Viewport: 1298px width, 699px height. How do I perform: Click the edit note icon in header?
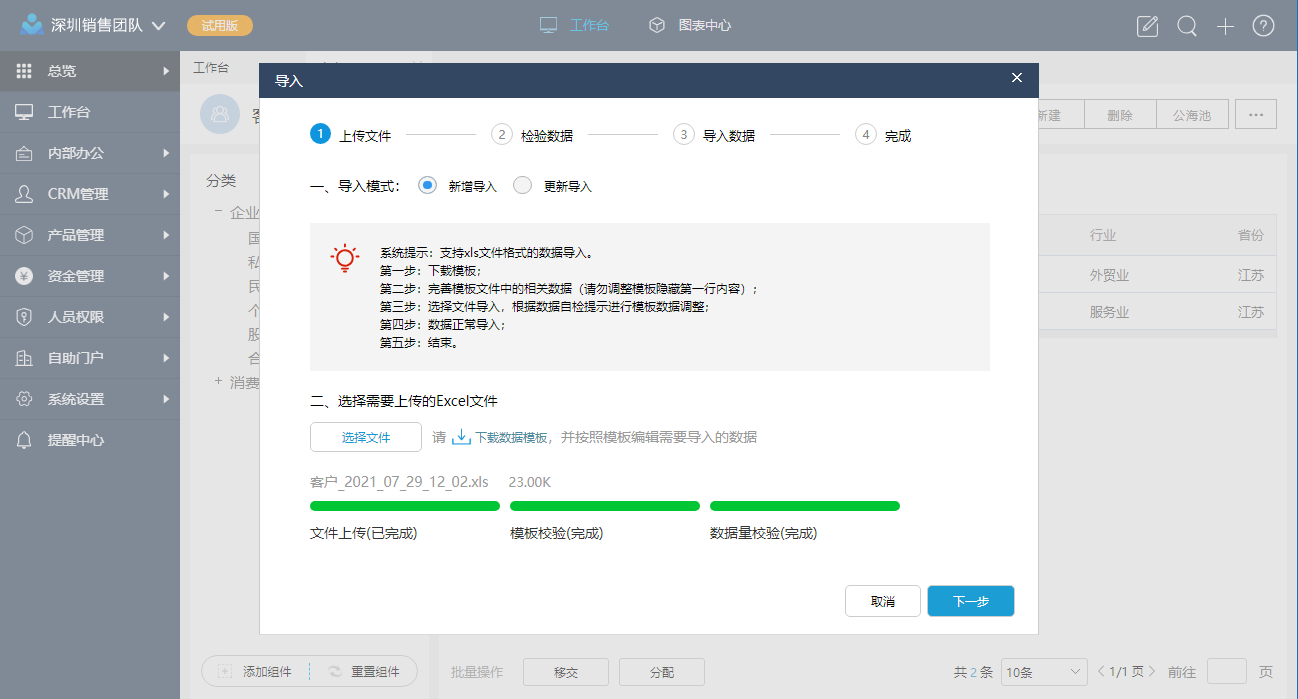pos(1147,26)
